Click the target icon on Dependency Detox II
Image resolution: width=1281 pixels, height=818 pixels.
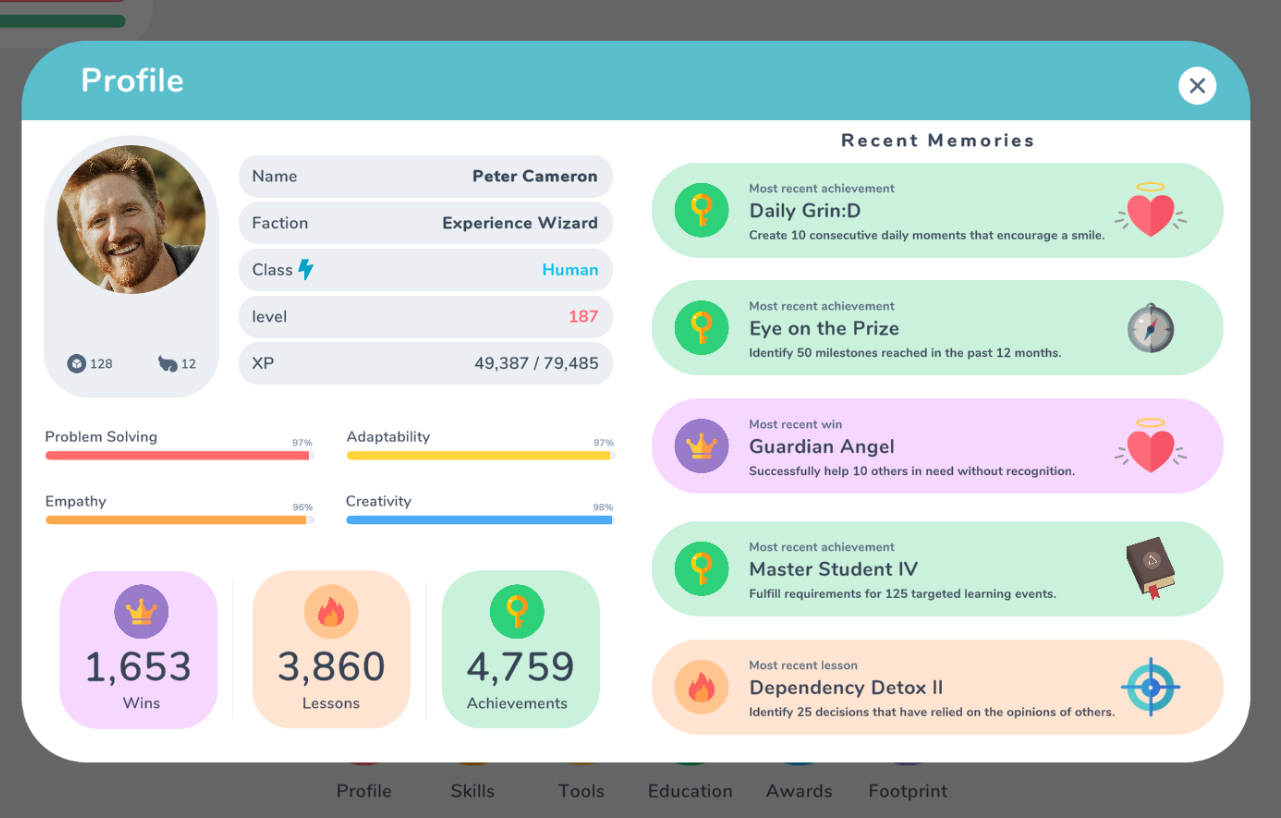[1152, 687]
